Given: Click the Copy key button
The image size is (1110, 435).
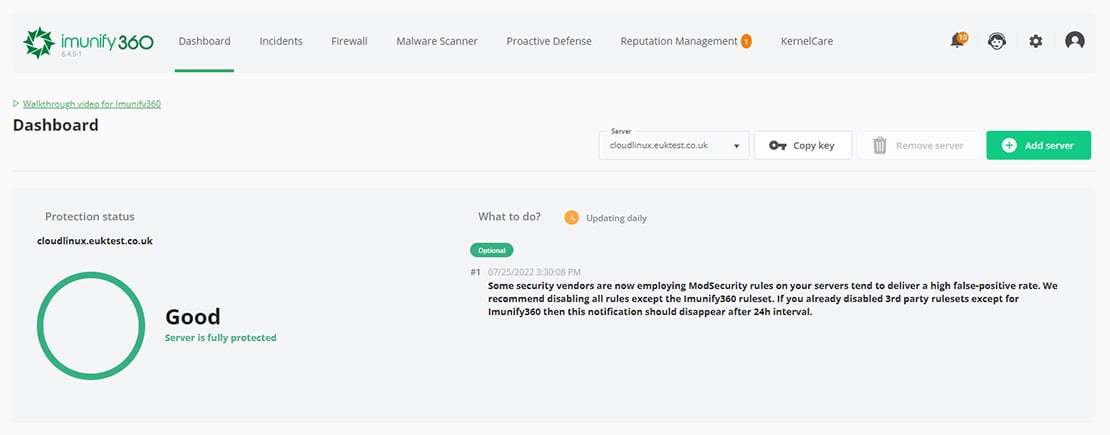Looking at the screenshot, I should point(803,145).
